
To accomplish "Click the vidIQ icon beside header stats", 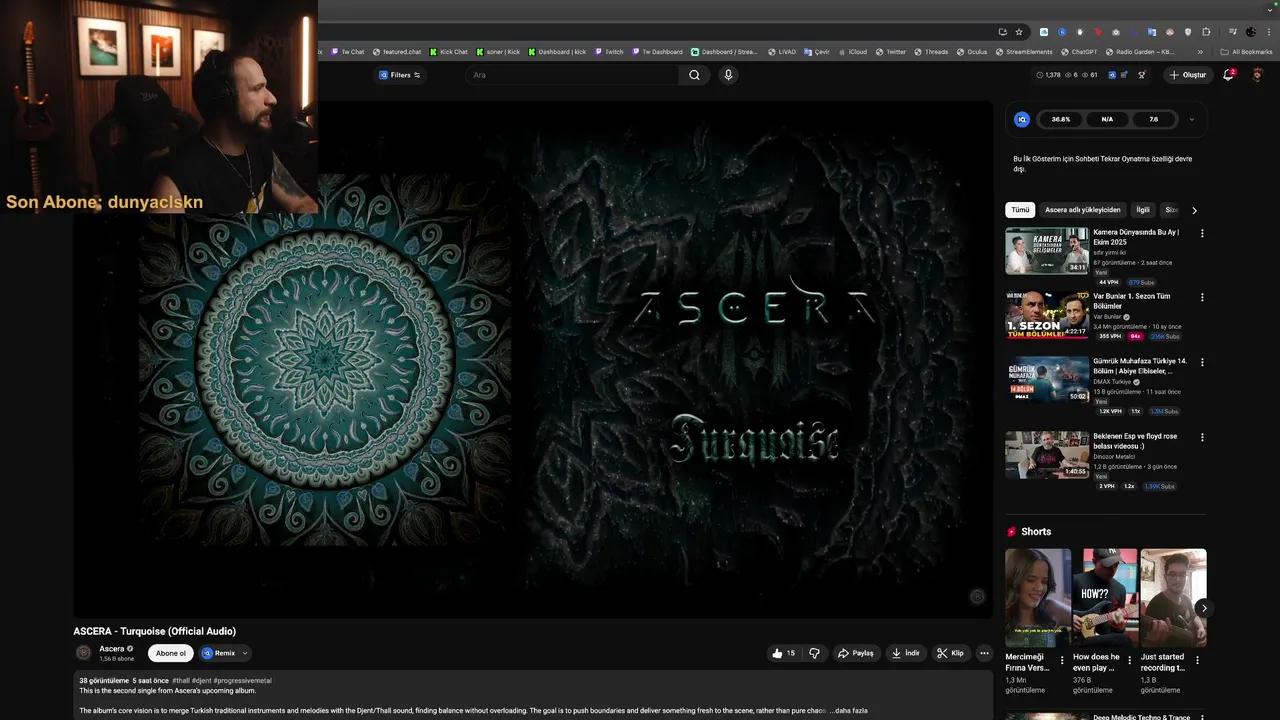I will pyautogui.click(x=1112, y=75).
